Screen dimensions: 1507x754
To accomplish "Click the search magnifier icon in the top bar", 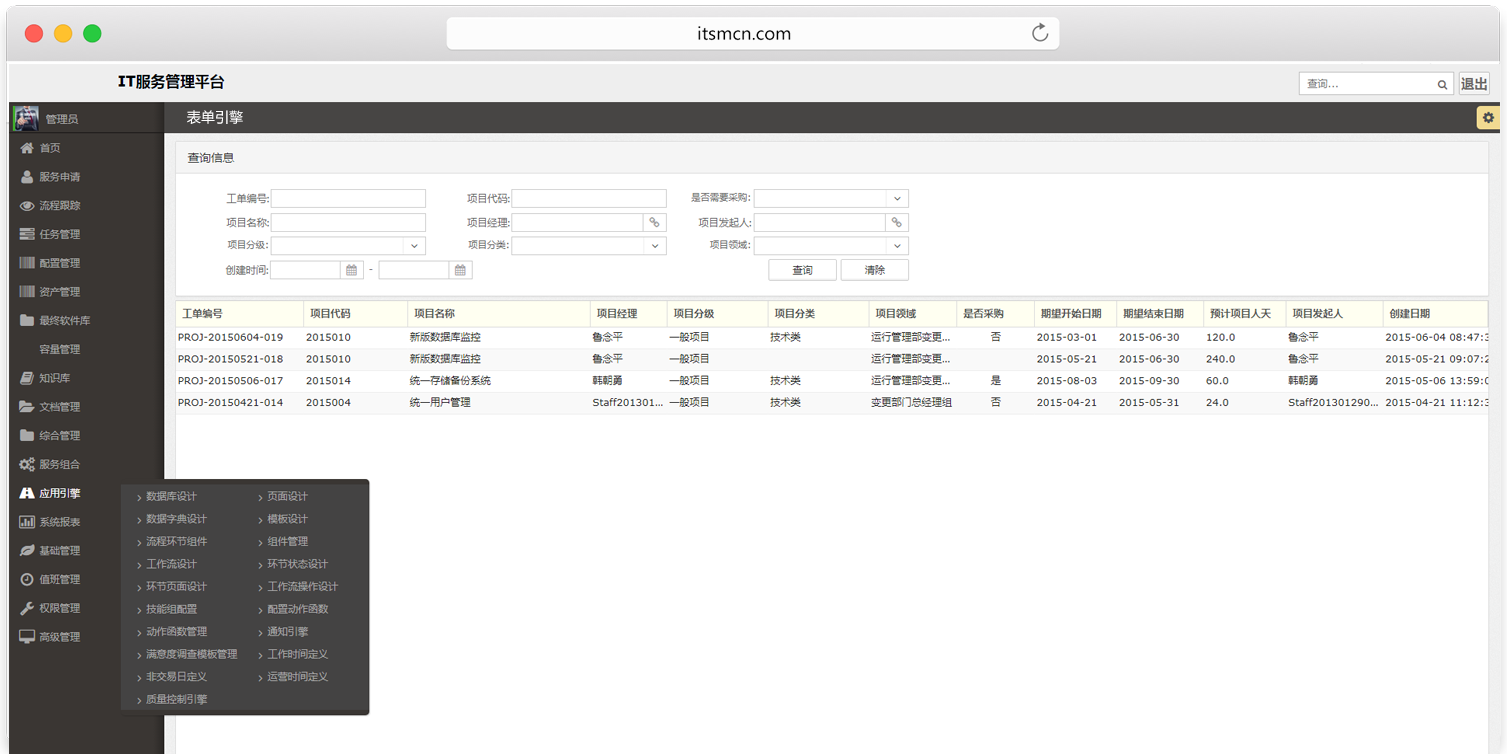I will [1442, 85].
